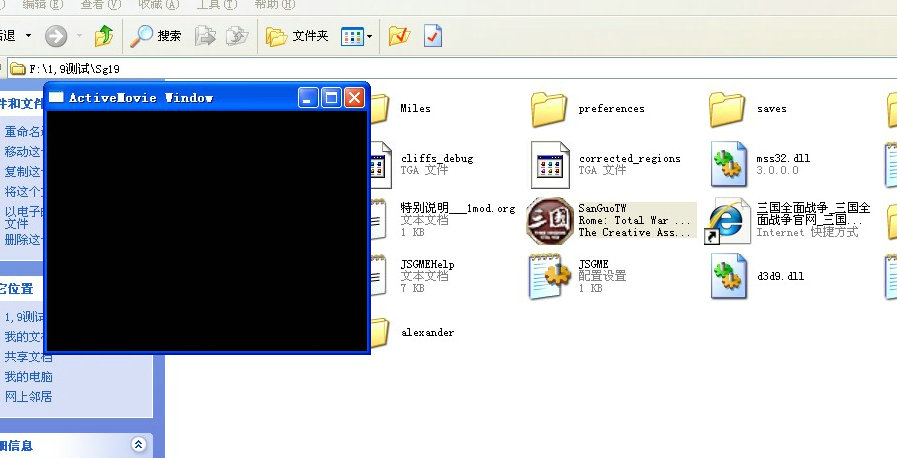Click the 网上邻居 link in sidebar
The width and height of the screenshot is (897, 458).
[28, 397]
